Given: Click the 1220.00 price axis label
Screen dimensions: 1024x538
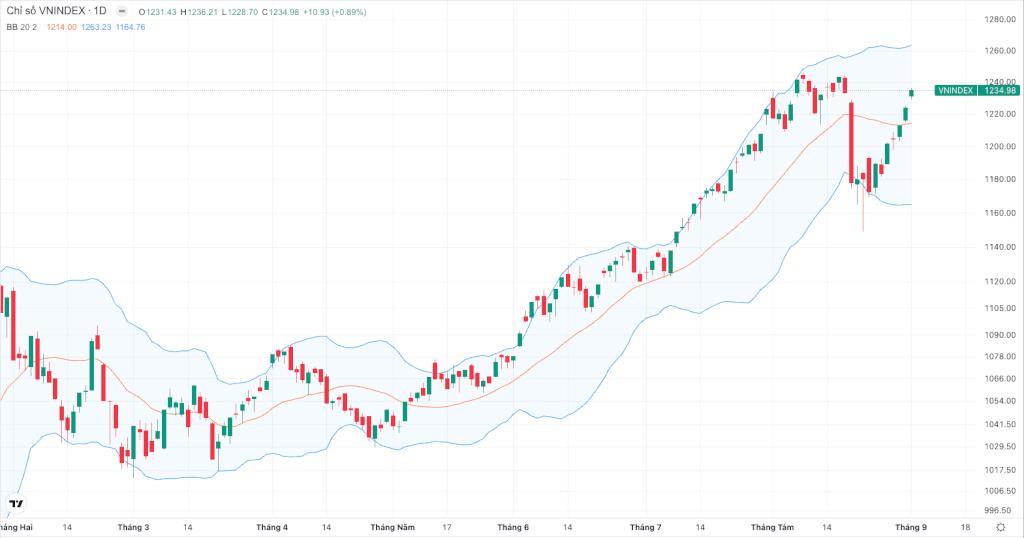Looking at the screenshot, I should [1000, 114].
